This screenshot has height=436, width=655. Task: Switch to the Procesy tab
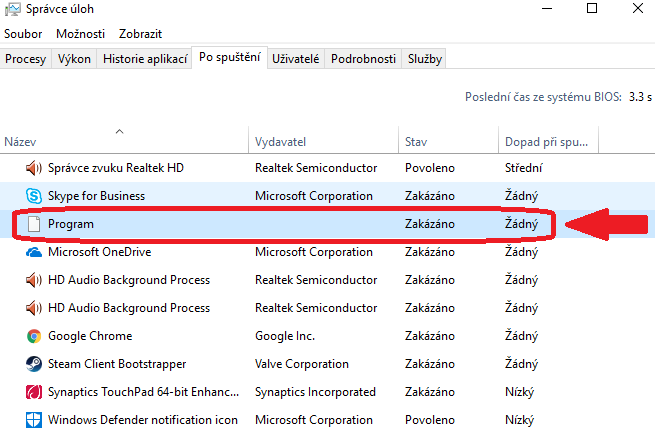click(x=25, y=59)
